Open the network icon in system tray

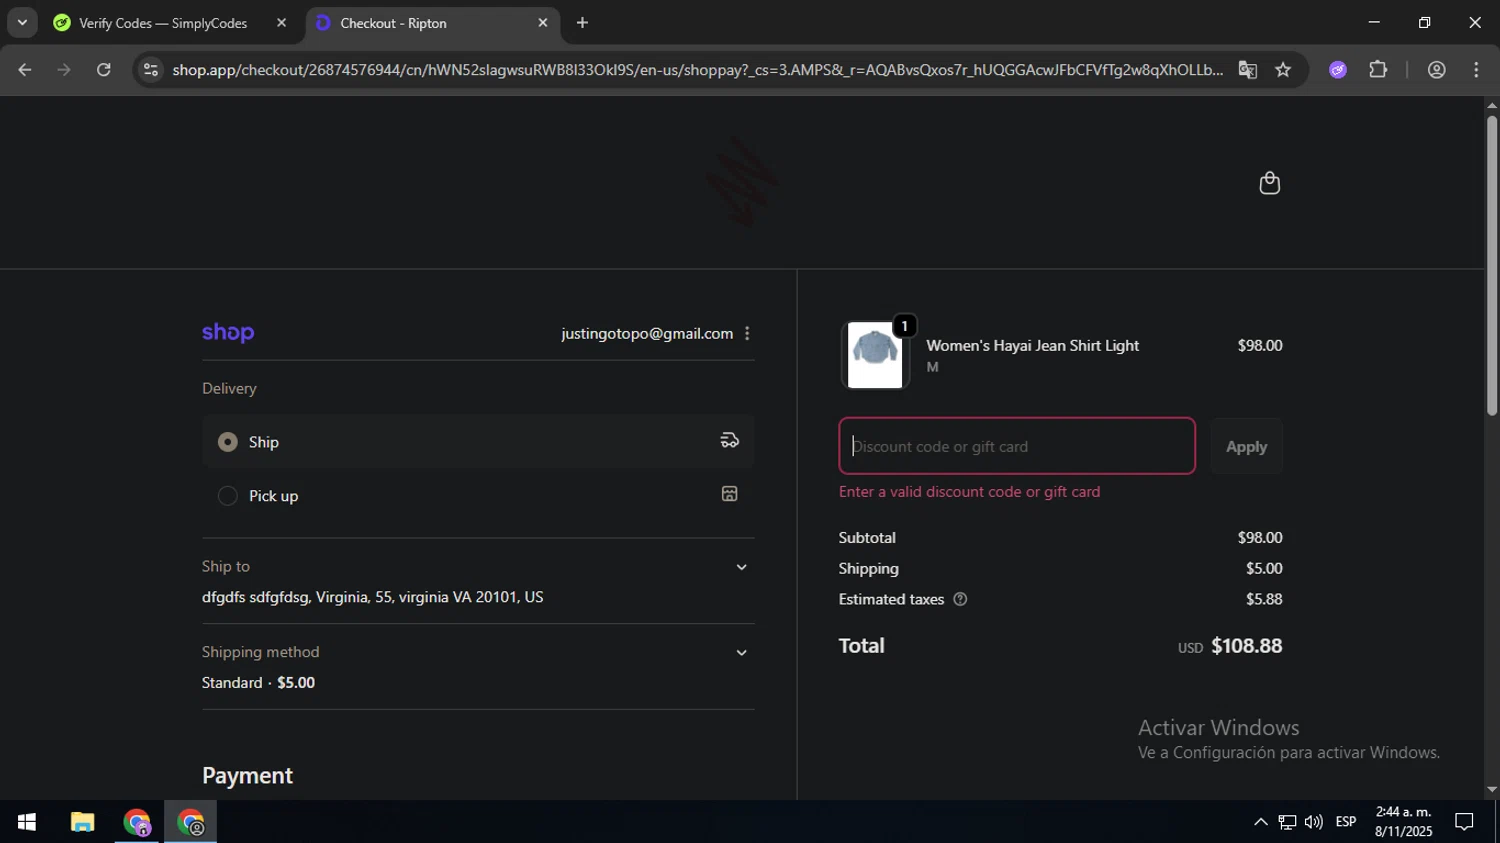tap(1287, 822)
